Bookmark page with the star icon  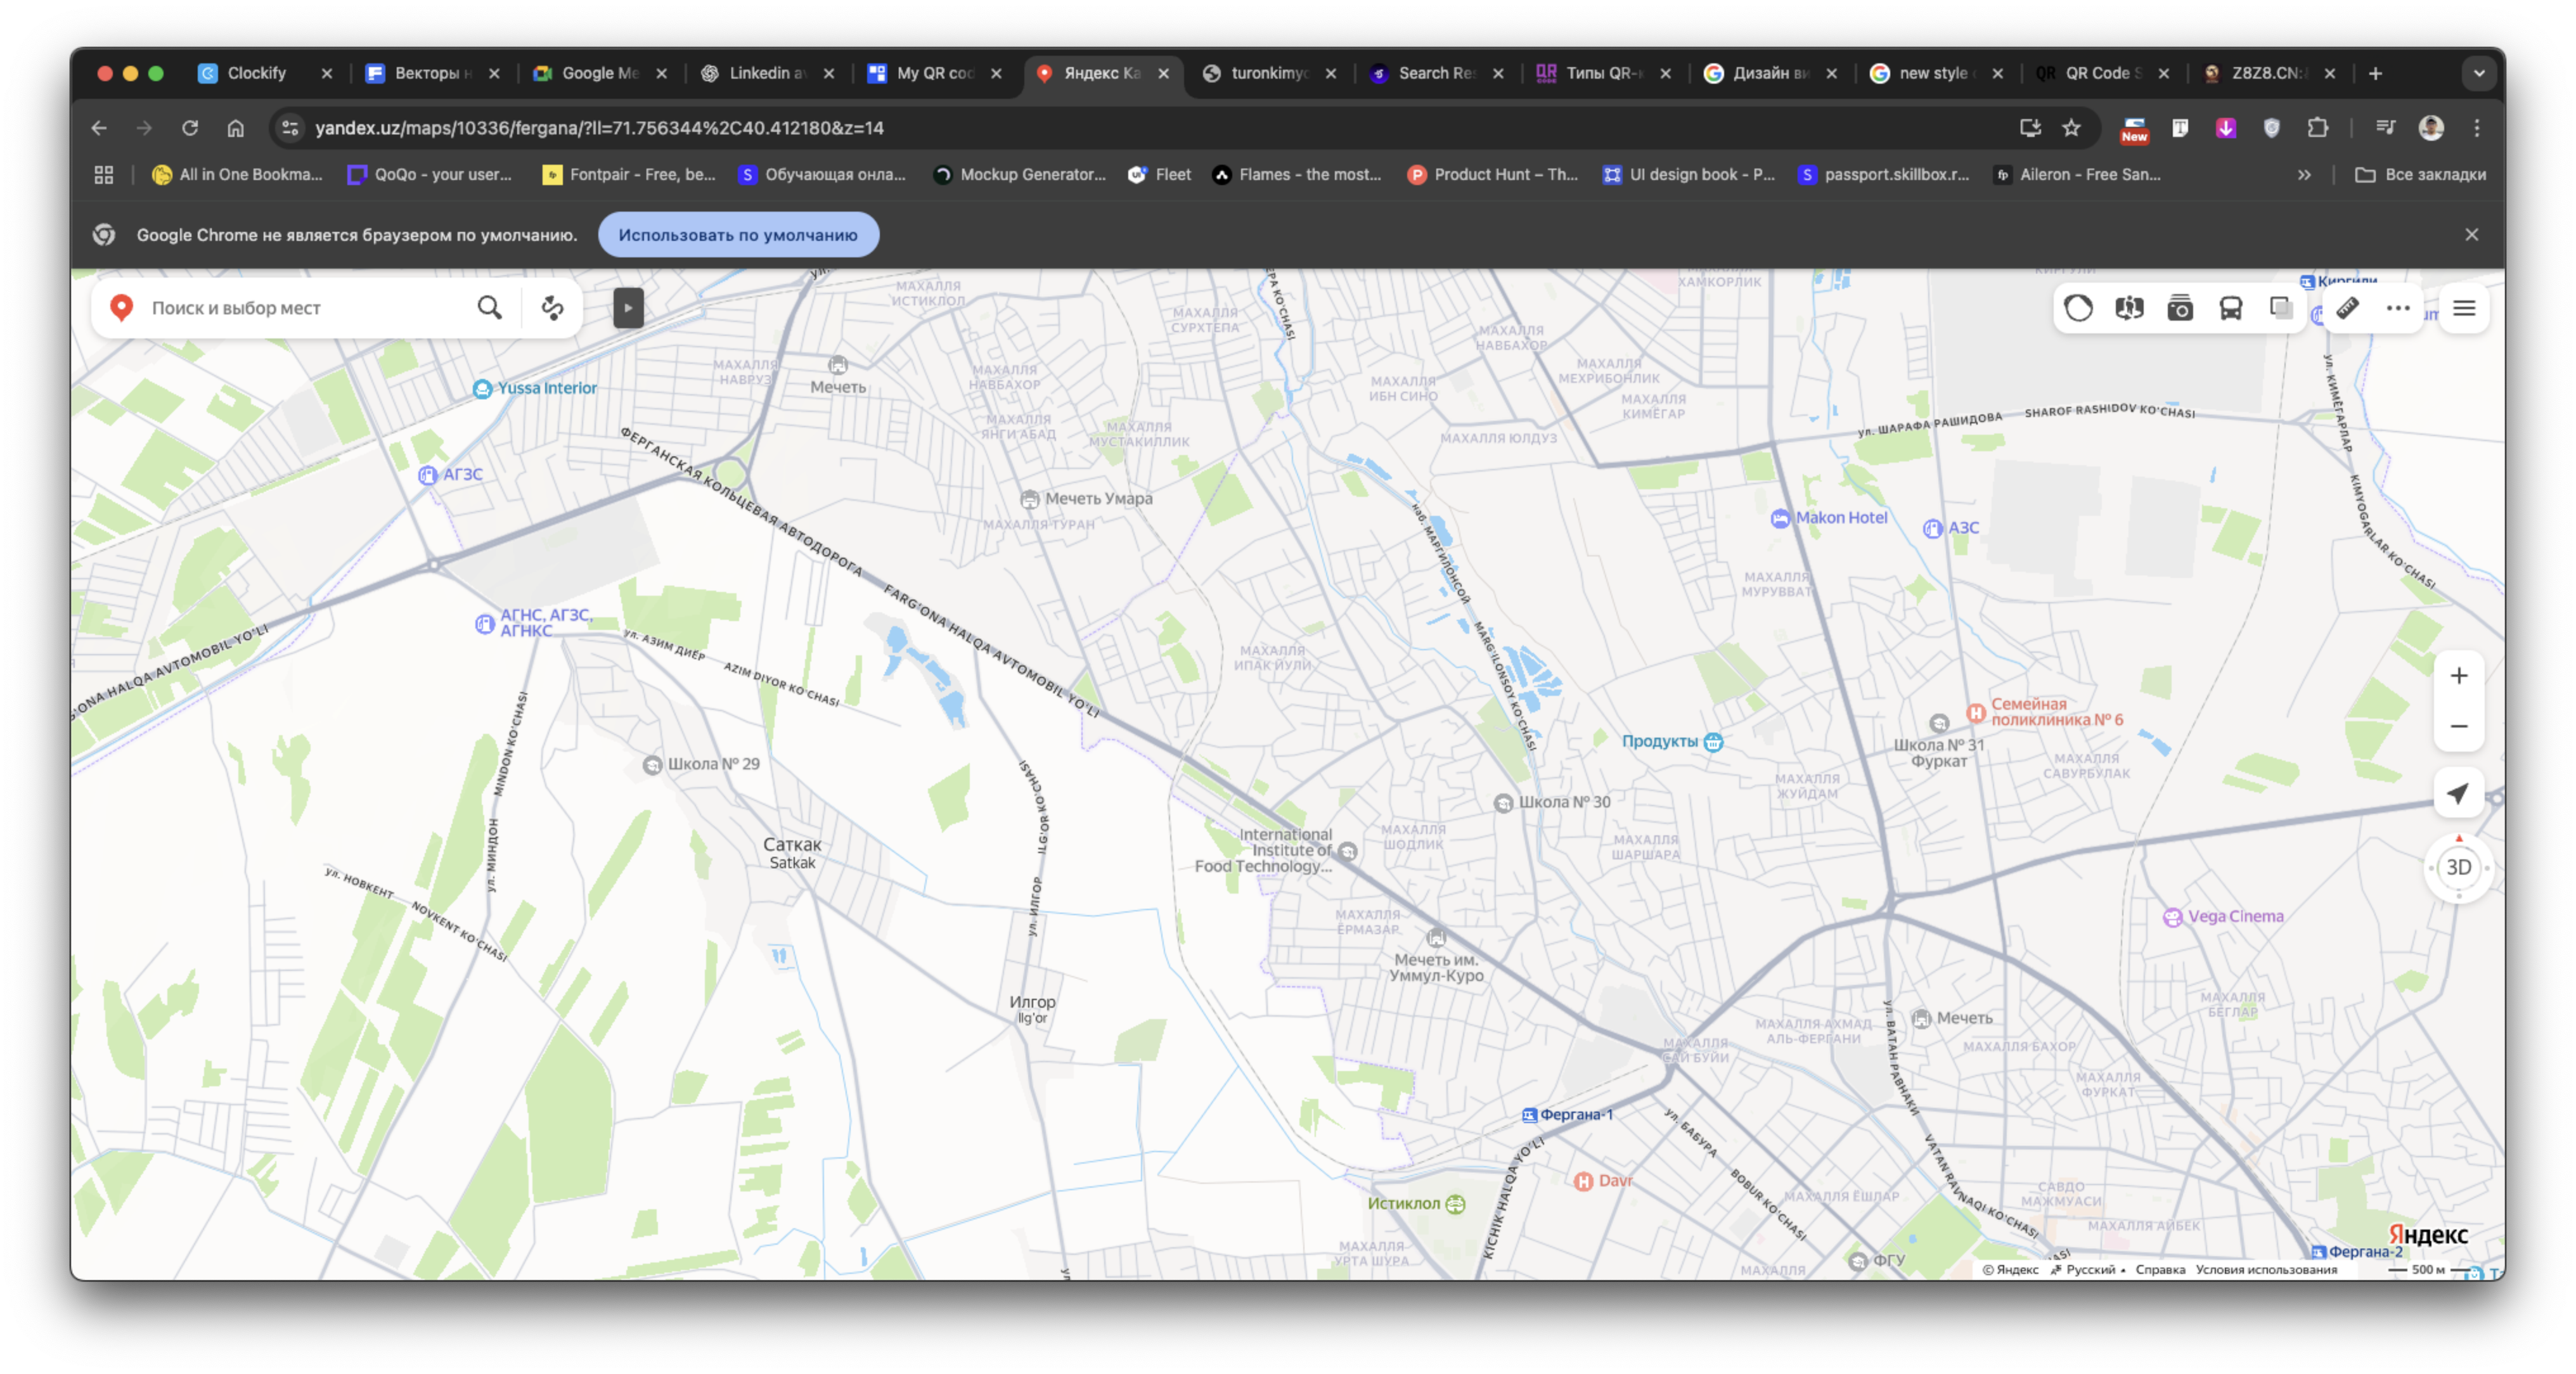click(x=2071, y=128)
